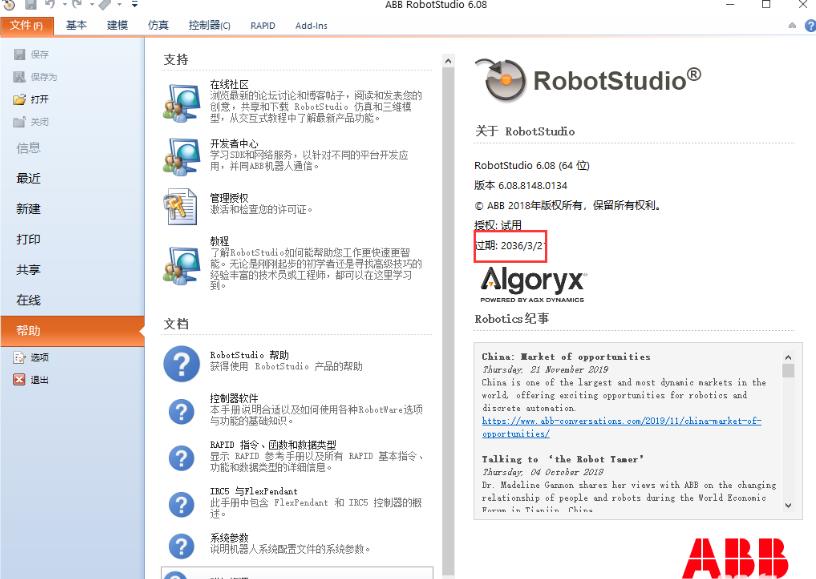Click the 保存 save icon
Image resolution: width=816 pixels, height=579 pixels.
[20, 54]
